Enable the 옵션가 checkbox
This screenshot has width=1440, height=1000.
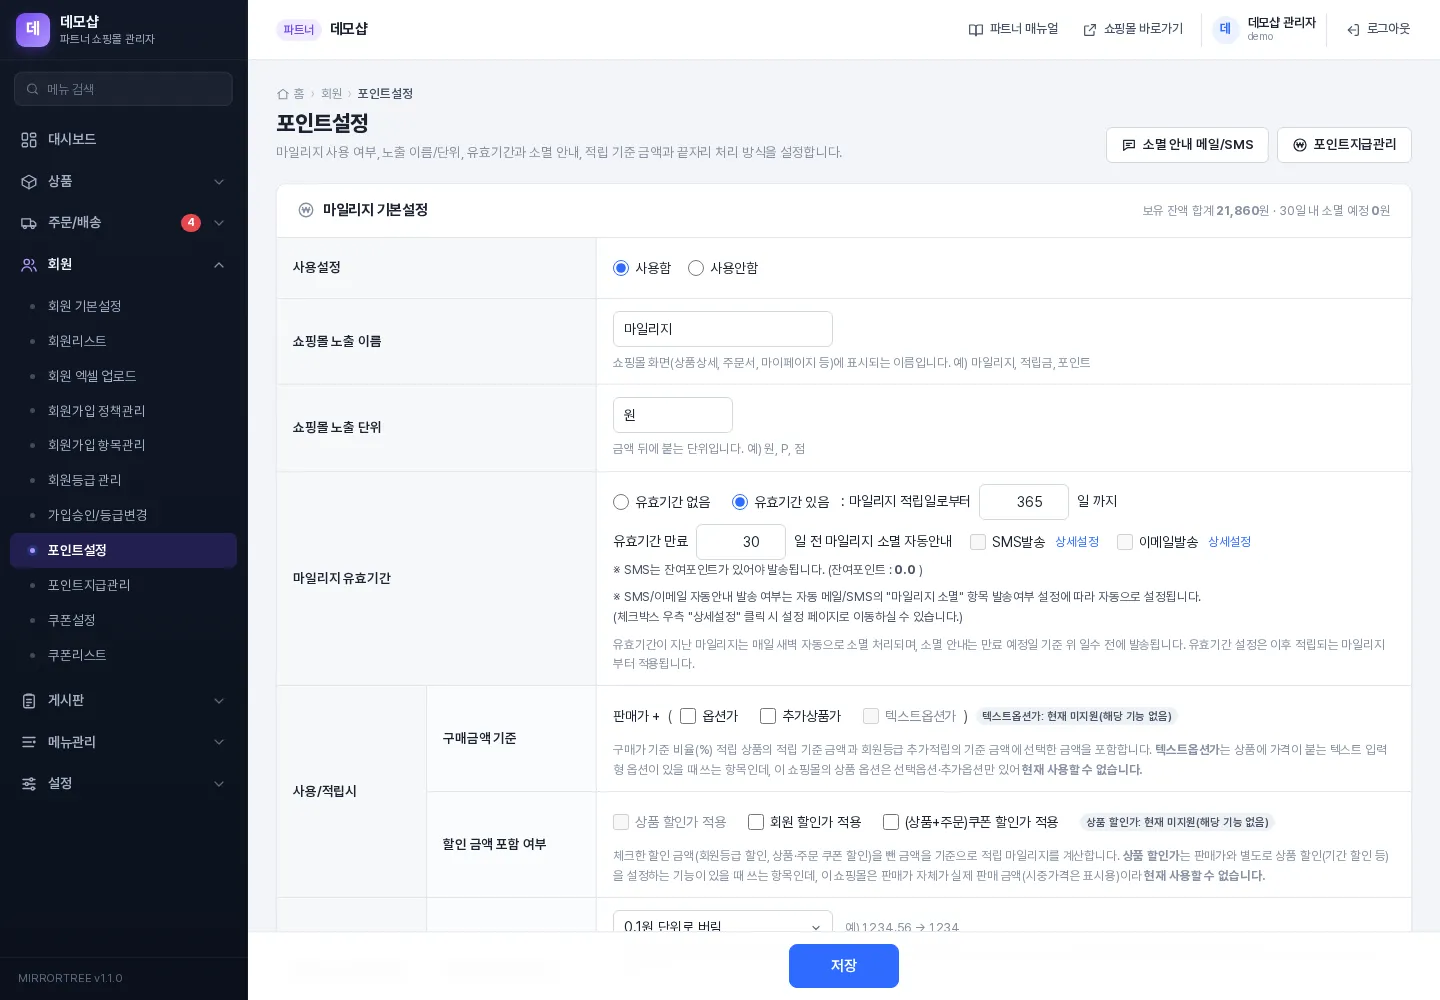688,716
